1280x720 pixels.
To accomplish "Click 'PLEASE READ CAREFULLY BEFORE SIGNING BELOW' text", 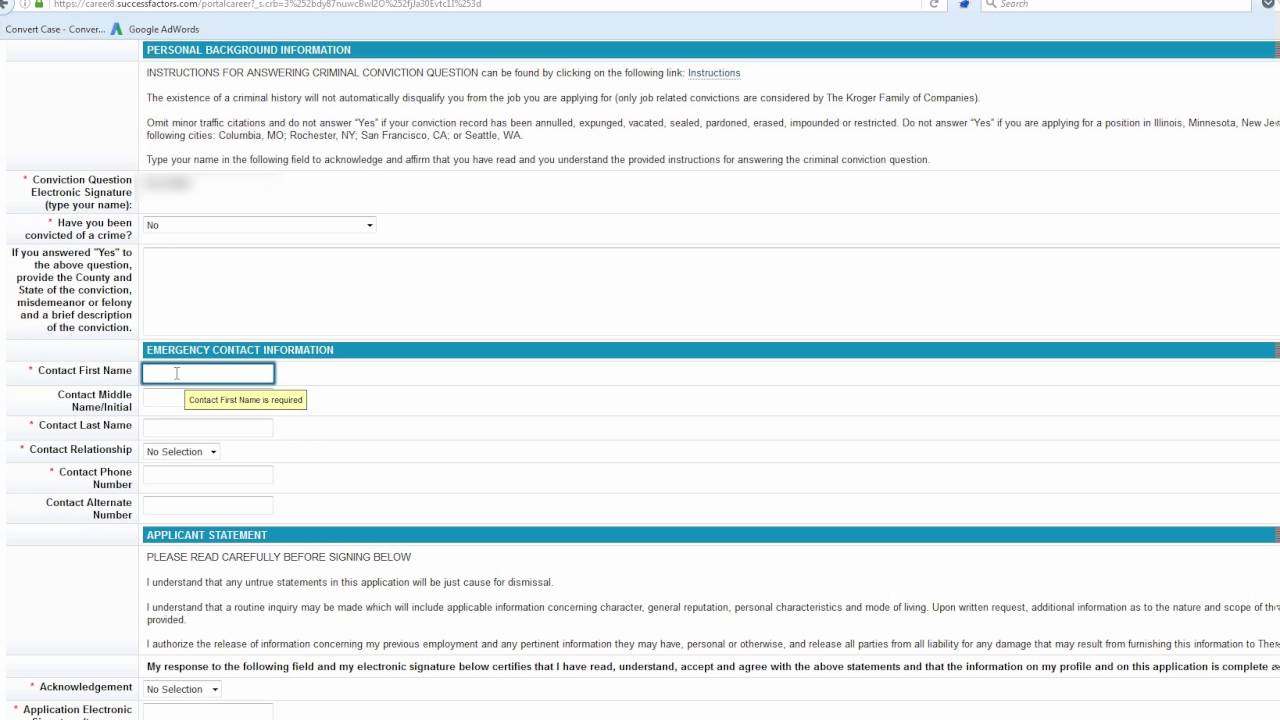I will pos(279,557).
